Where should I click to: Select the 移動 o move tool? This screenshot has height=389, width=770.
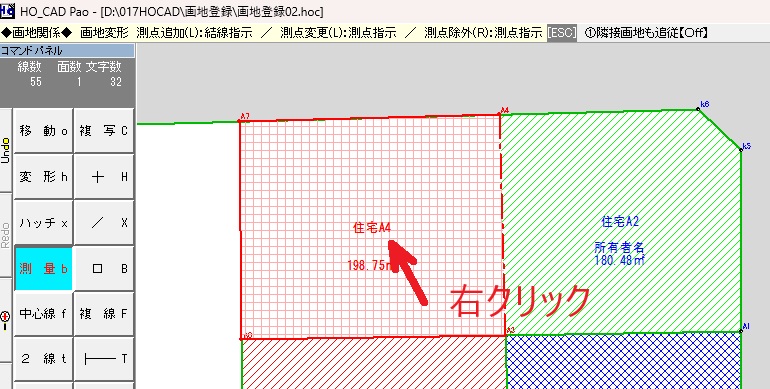pyautogui.click(x=43, y=131)
